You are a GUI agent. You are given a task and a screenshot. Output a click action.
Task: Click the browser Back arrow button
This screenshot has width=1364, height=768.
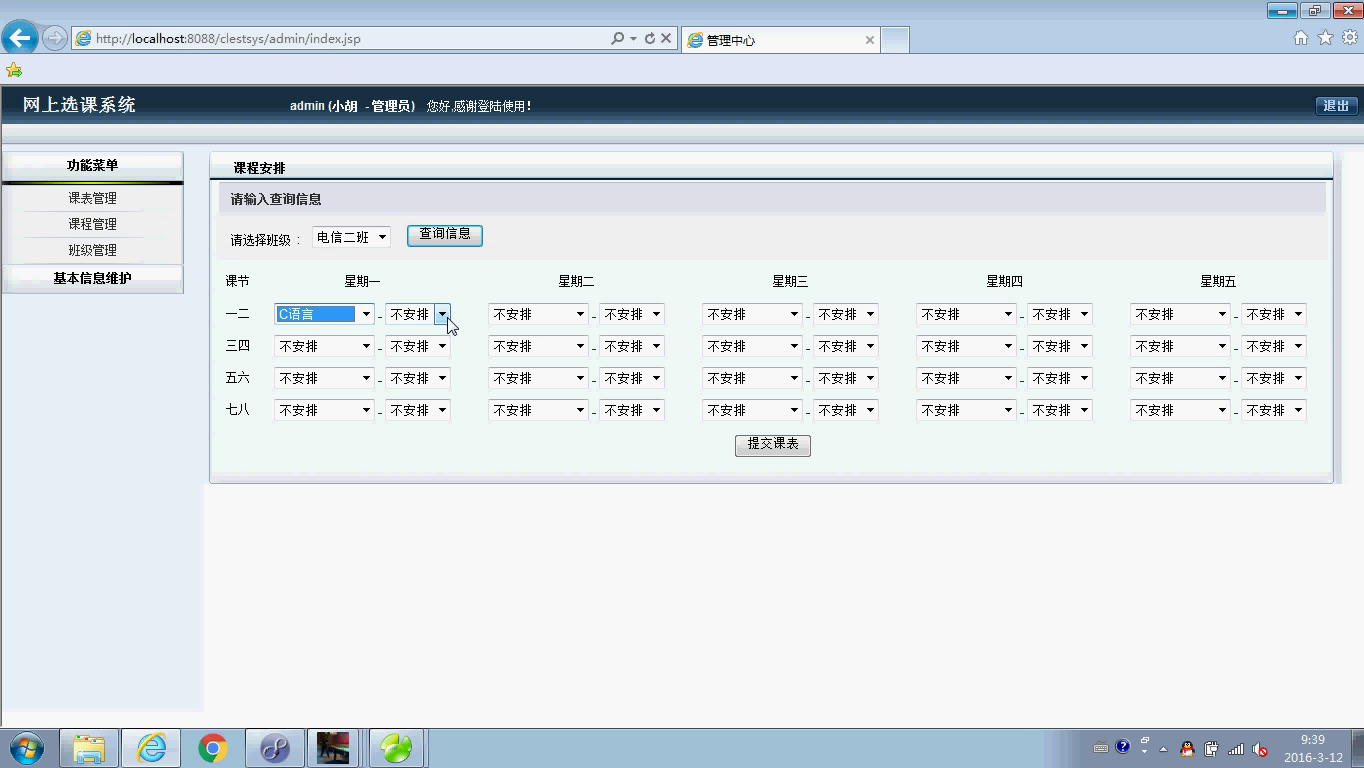pos(20,38)
